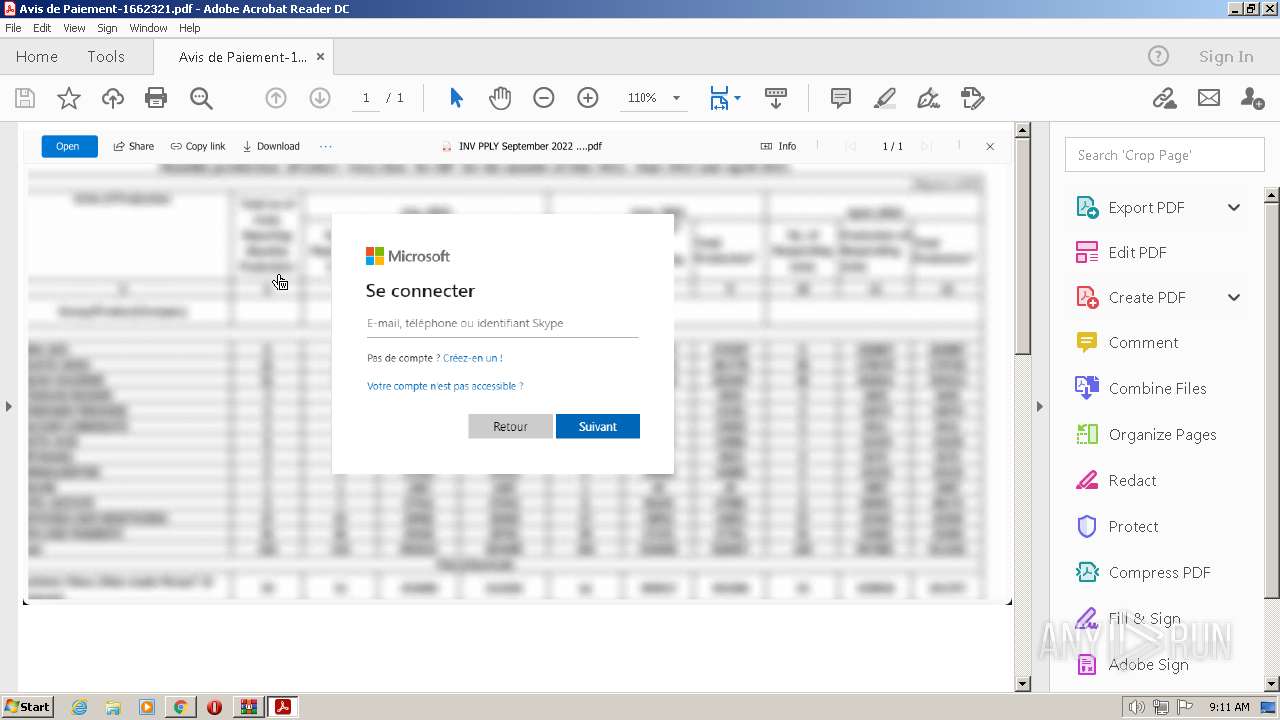Click Votre compte n'est pas accessible link
1280x720 pixels.
(445, 386)
